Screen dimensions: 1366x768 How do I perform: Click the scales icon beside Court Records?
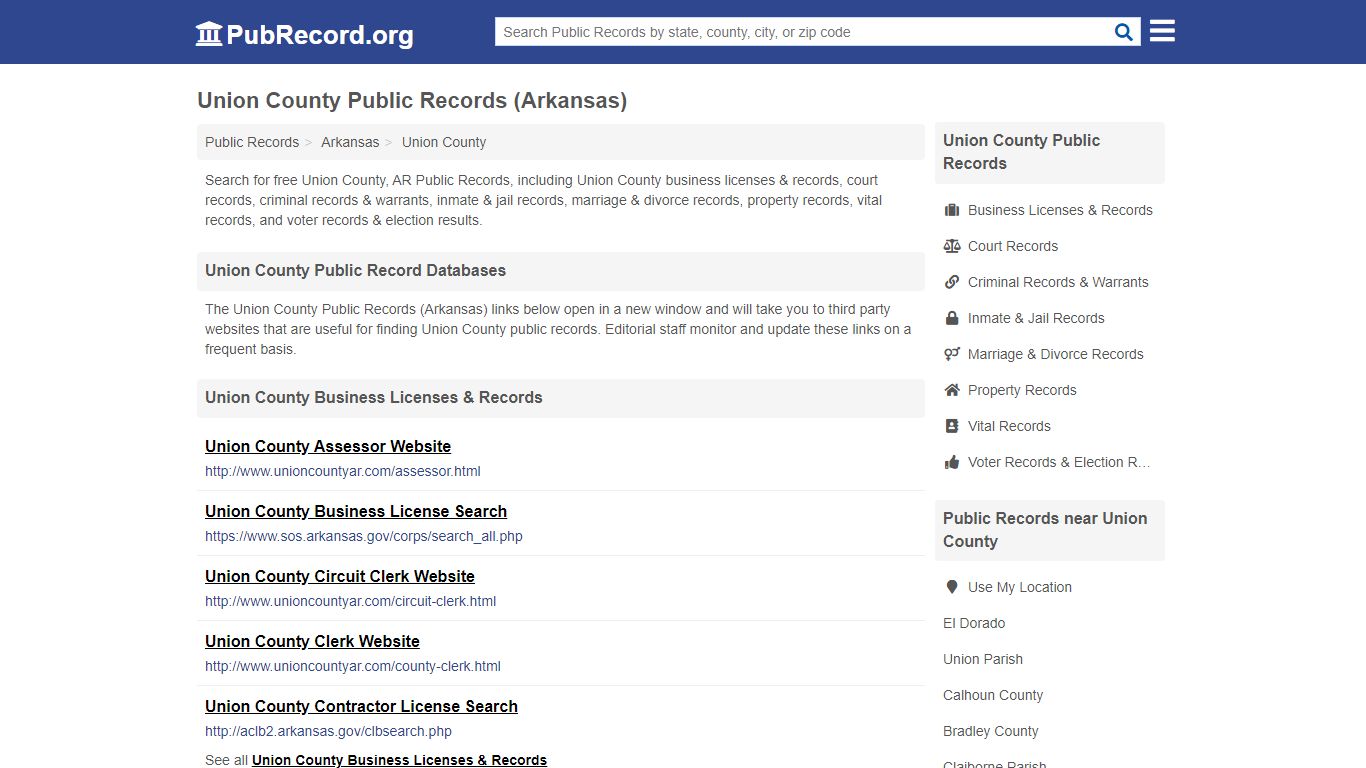[952, 246]
